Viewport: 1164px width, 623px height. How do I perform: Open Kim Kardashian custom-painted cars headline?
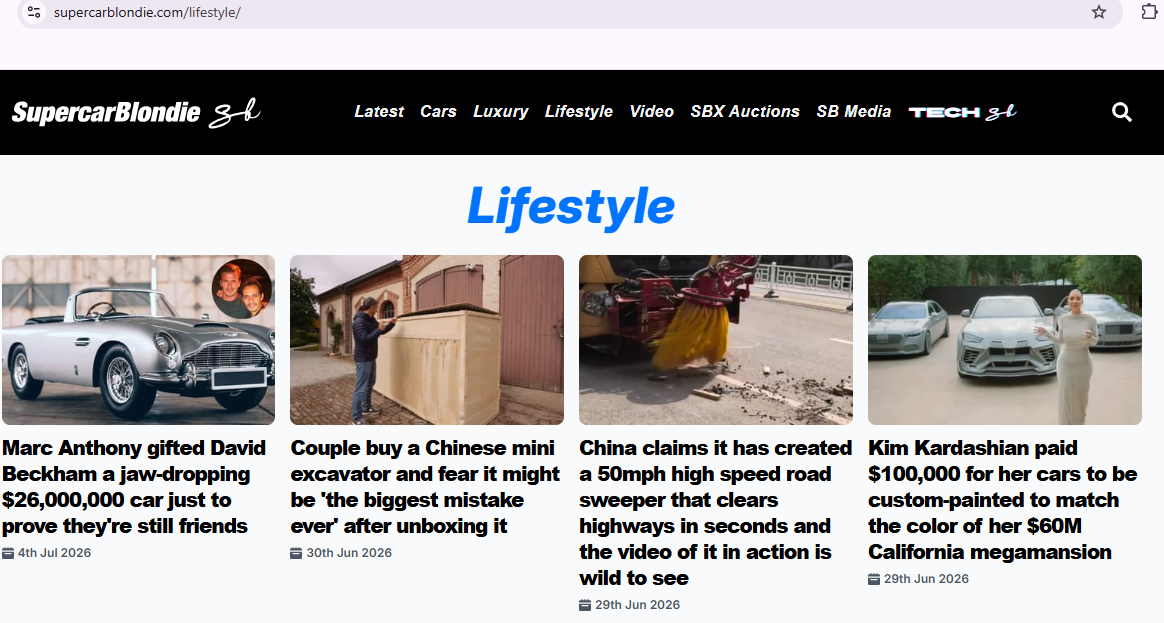(x=1002, y=500)
